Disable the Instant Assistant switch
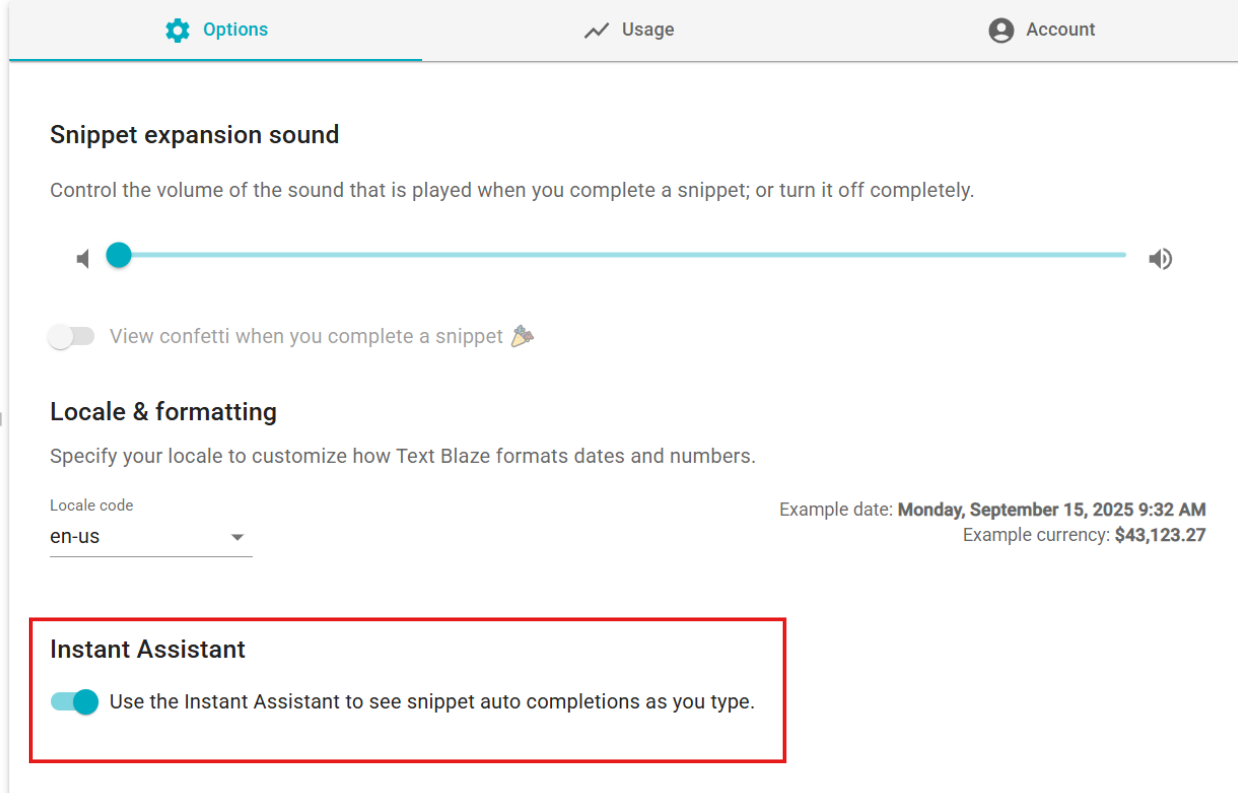The width and height of the screenshot is (1238, 793). pyautogui.click(x=75, y=702)
